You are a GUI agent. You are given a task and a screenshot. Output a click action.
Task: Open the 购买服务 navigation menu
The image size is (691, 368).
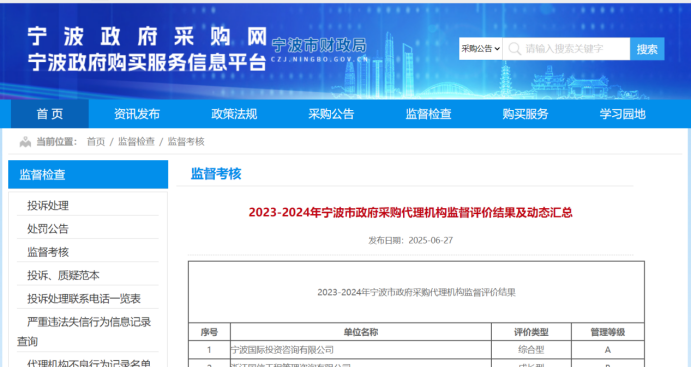tap(525, 114)
